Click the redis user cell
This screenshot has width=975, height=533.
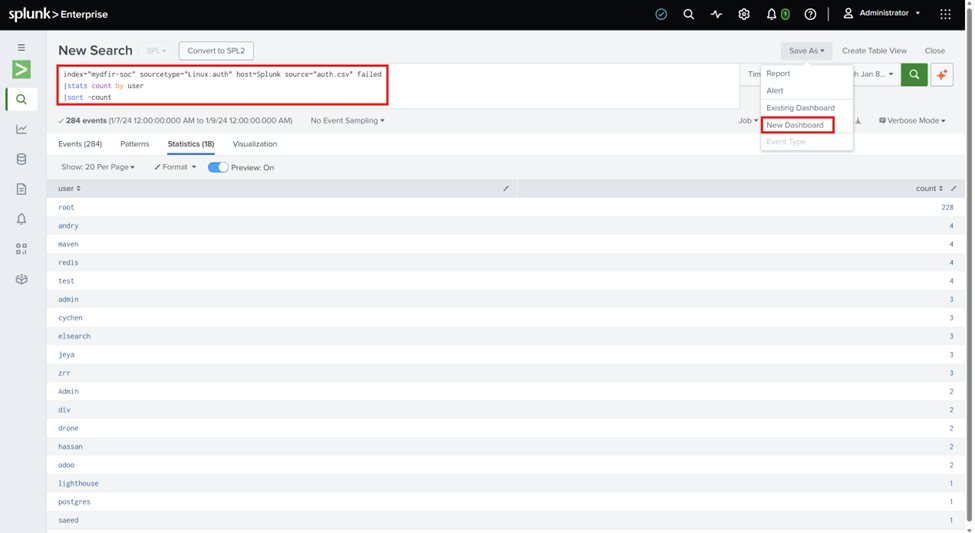click(x=68, y=262)
